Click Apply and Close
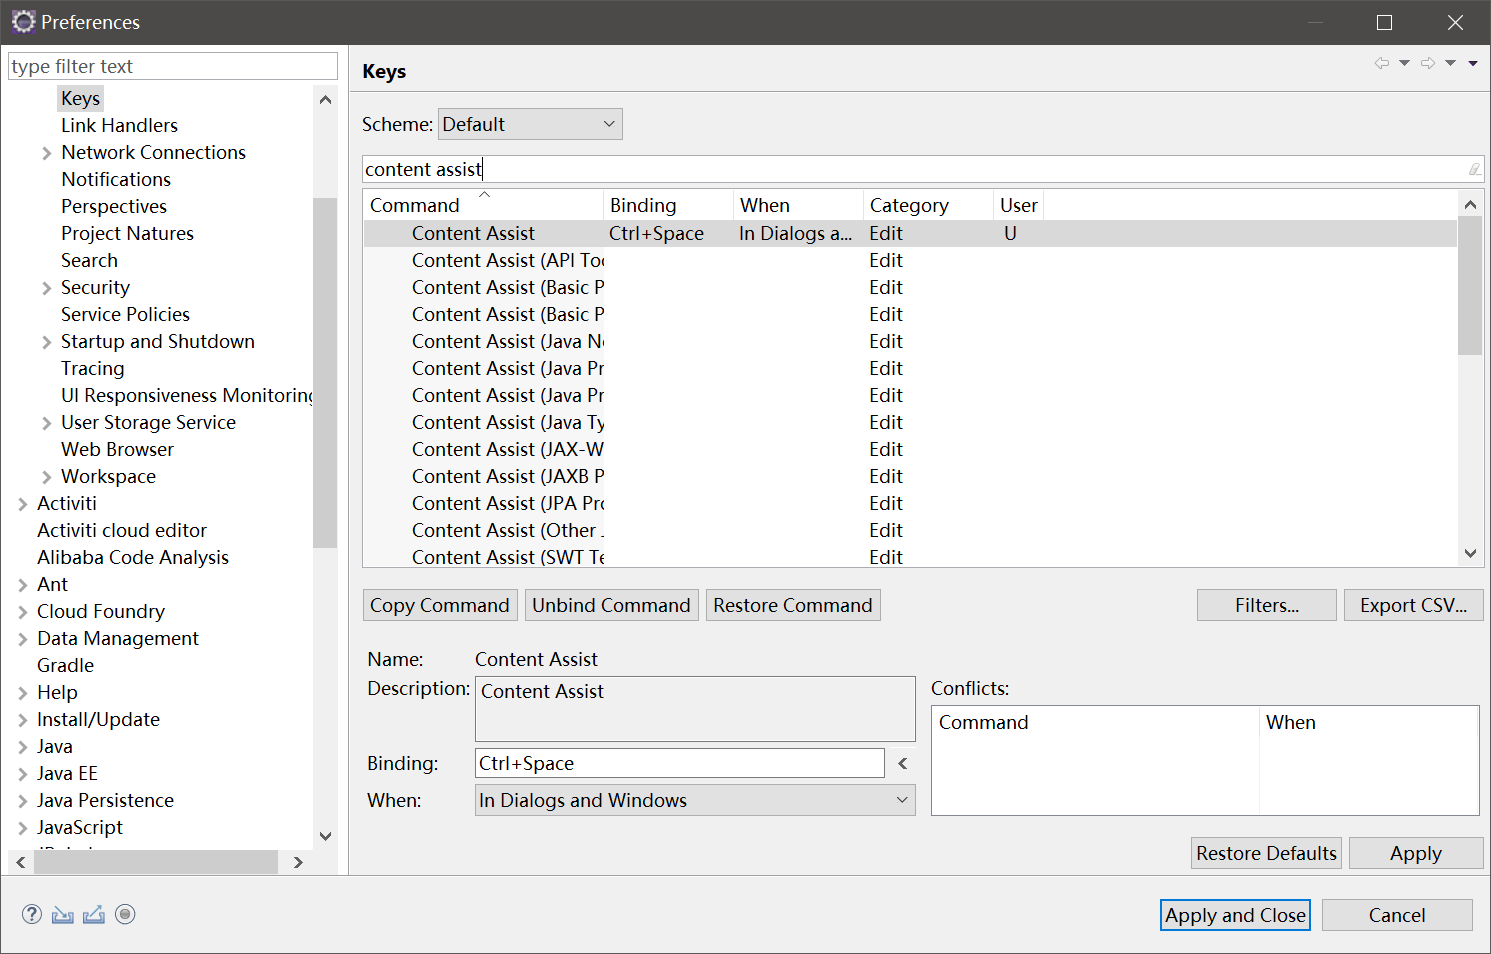This screenshot has height=954, width=1491. click(1236, 915)
